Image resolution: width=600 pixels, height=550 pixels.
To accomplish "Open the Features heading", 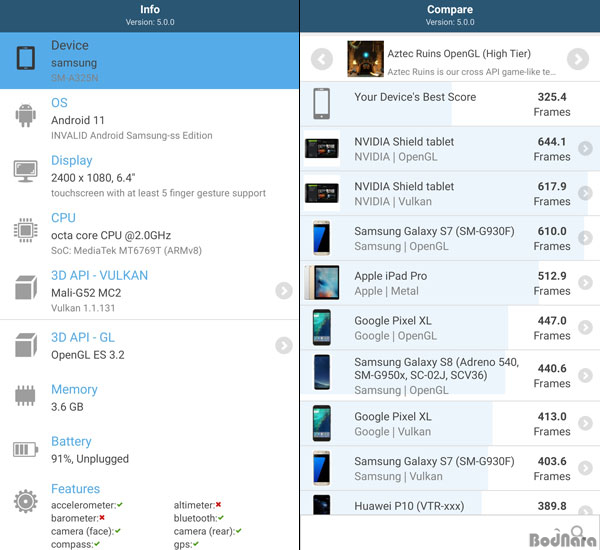I will pos(75,488).
